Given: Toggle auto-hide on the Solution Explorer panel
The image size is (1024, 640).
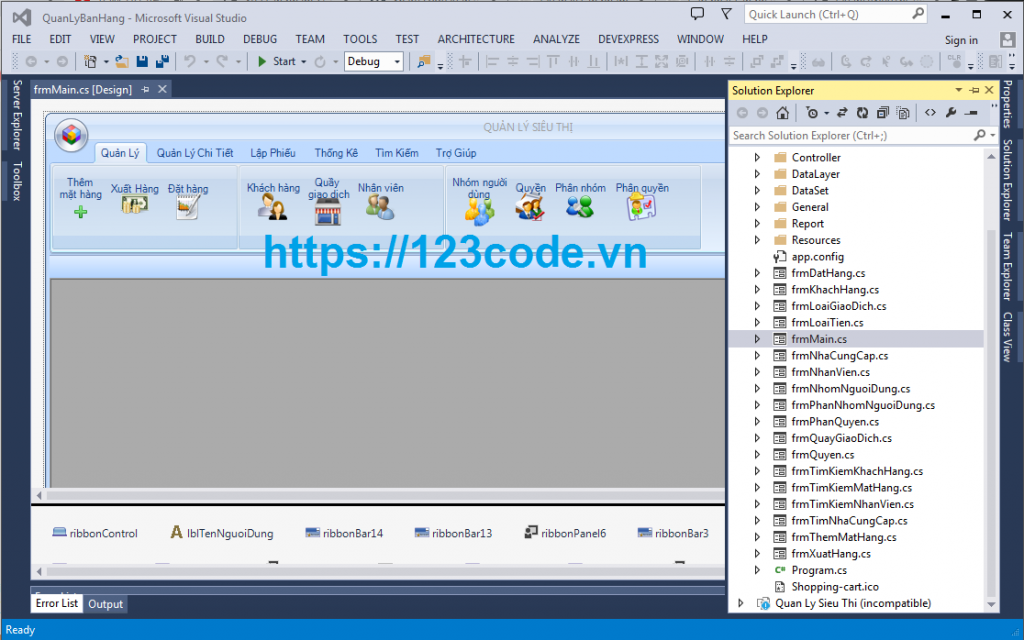Looking at the screenshot, I should (x=975, y=90).
